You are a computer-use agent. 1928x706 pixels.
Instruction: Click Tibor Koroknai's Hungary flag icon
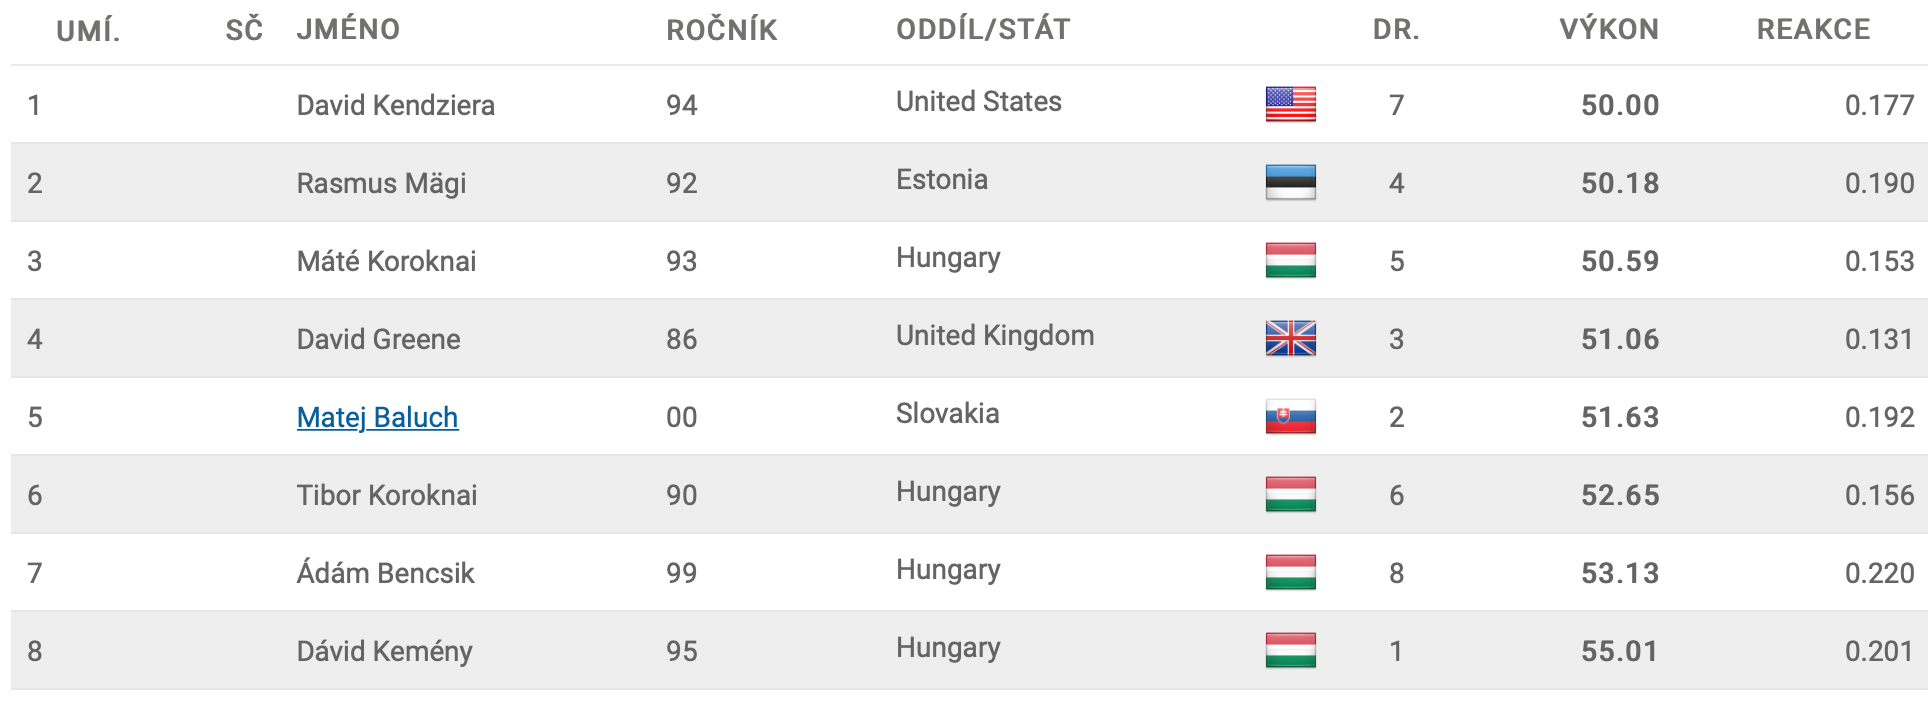(1290, 494)
